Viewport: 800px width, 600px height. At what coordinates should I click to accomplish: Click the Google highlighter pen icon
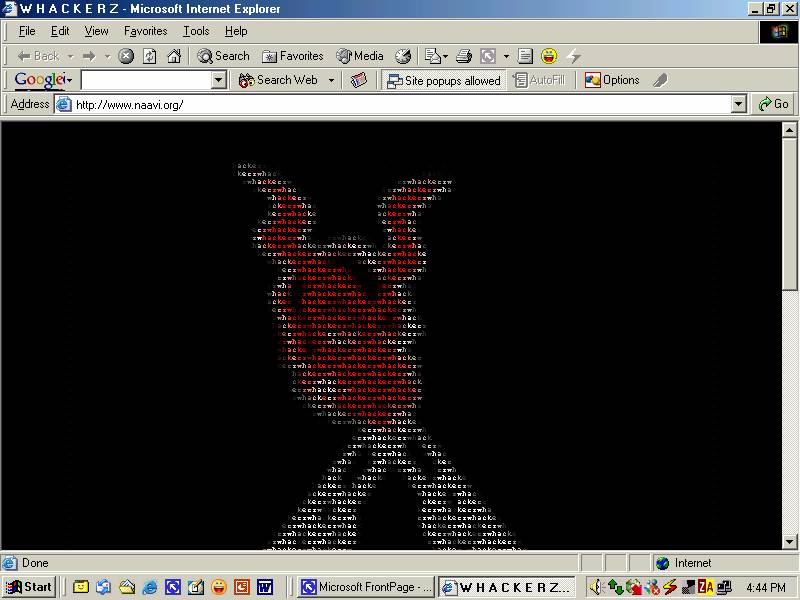click(x=660, y=80)
